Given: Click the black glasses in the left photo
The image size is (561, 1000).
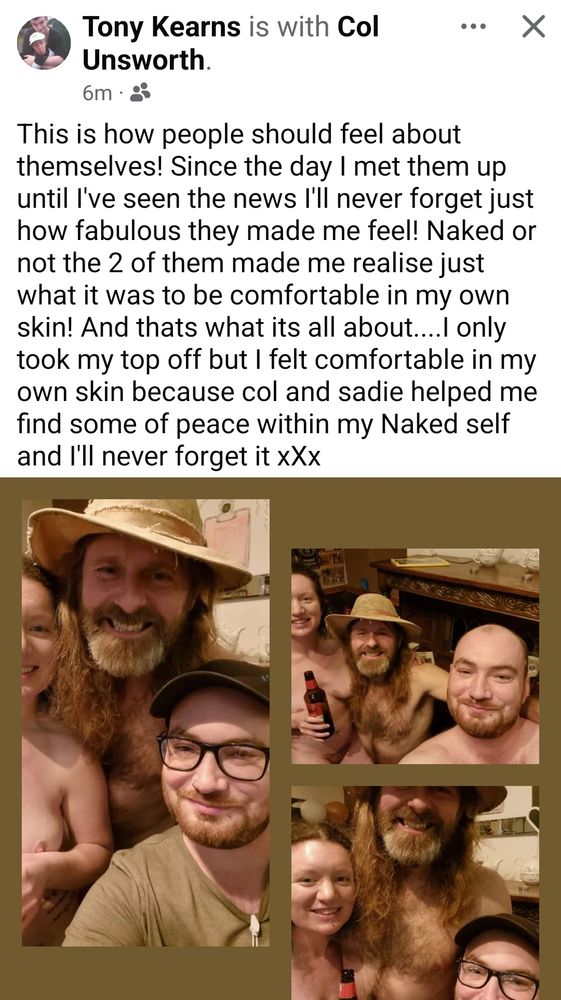Looking at the screenshot, I should pos(213,754).
